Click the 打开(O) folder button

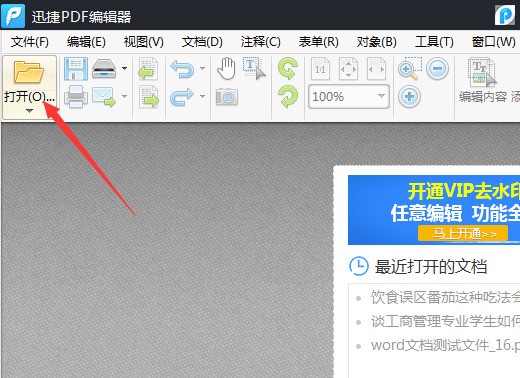(29, 82)
